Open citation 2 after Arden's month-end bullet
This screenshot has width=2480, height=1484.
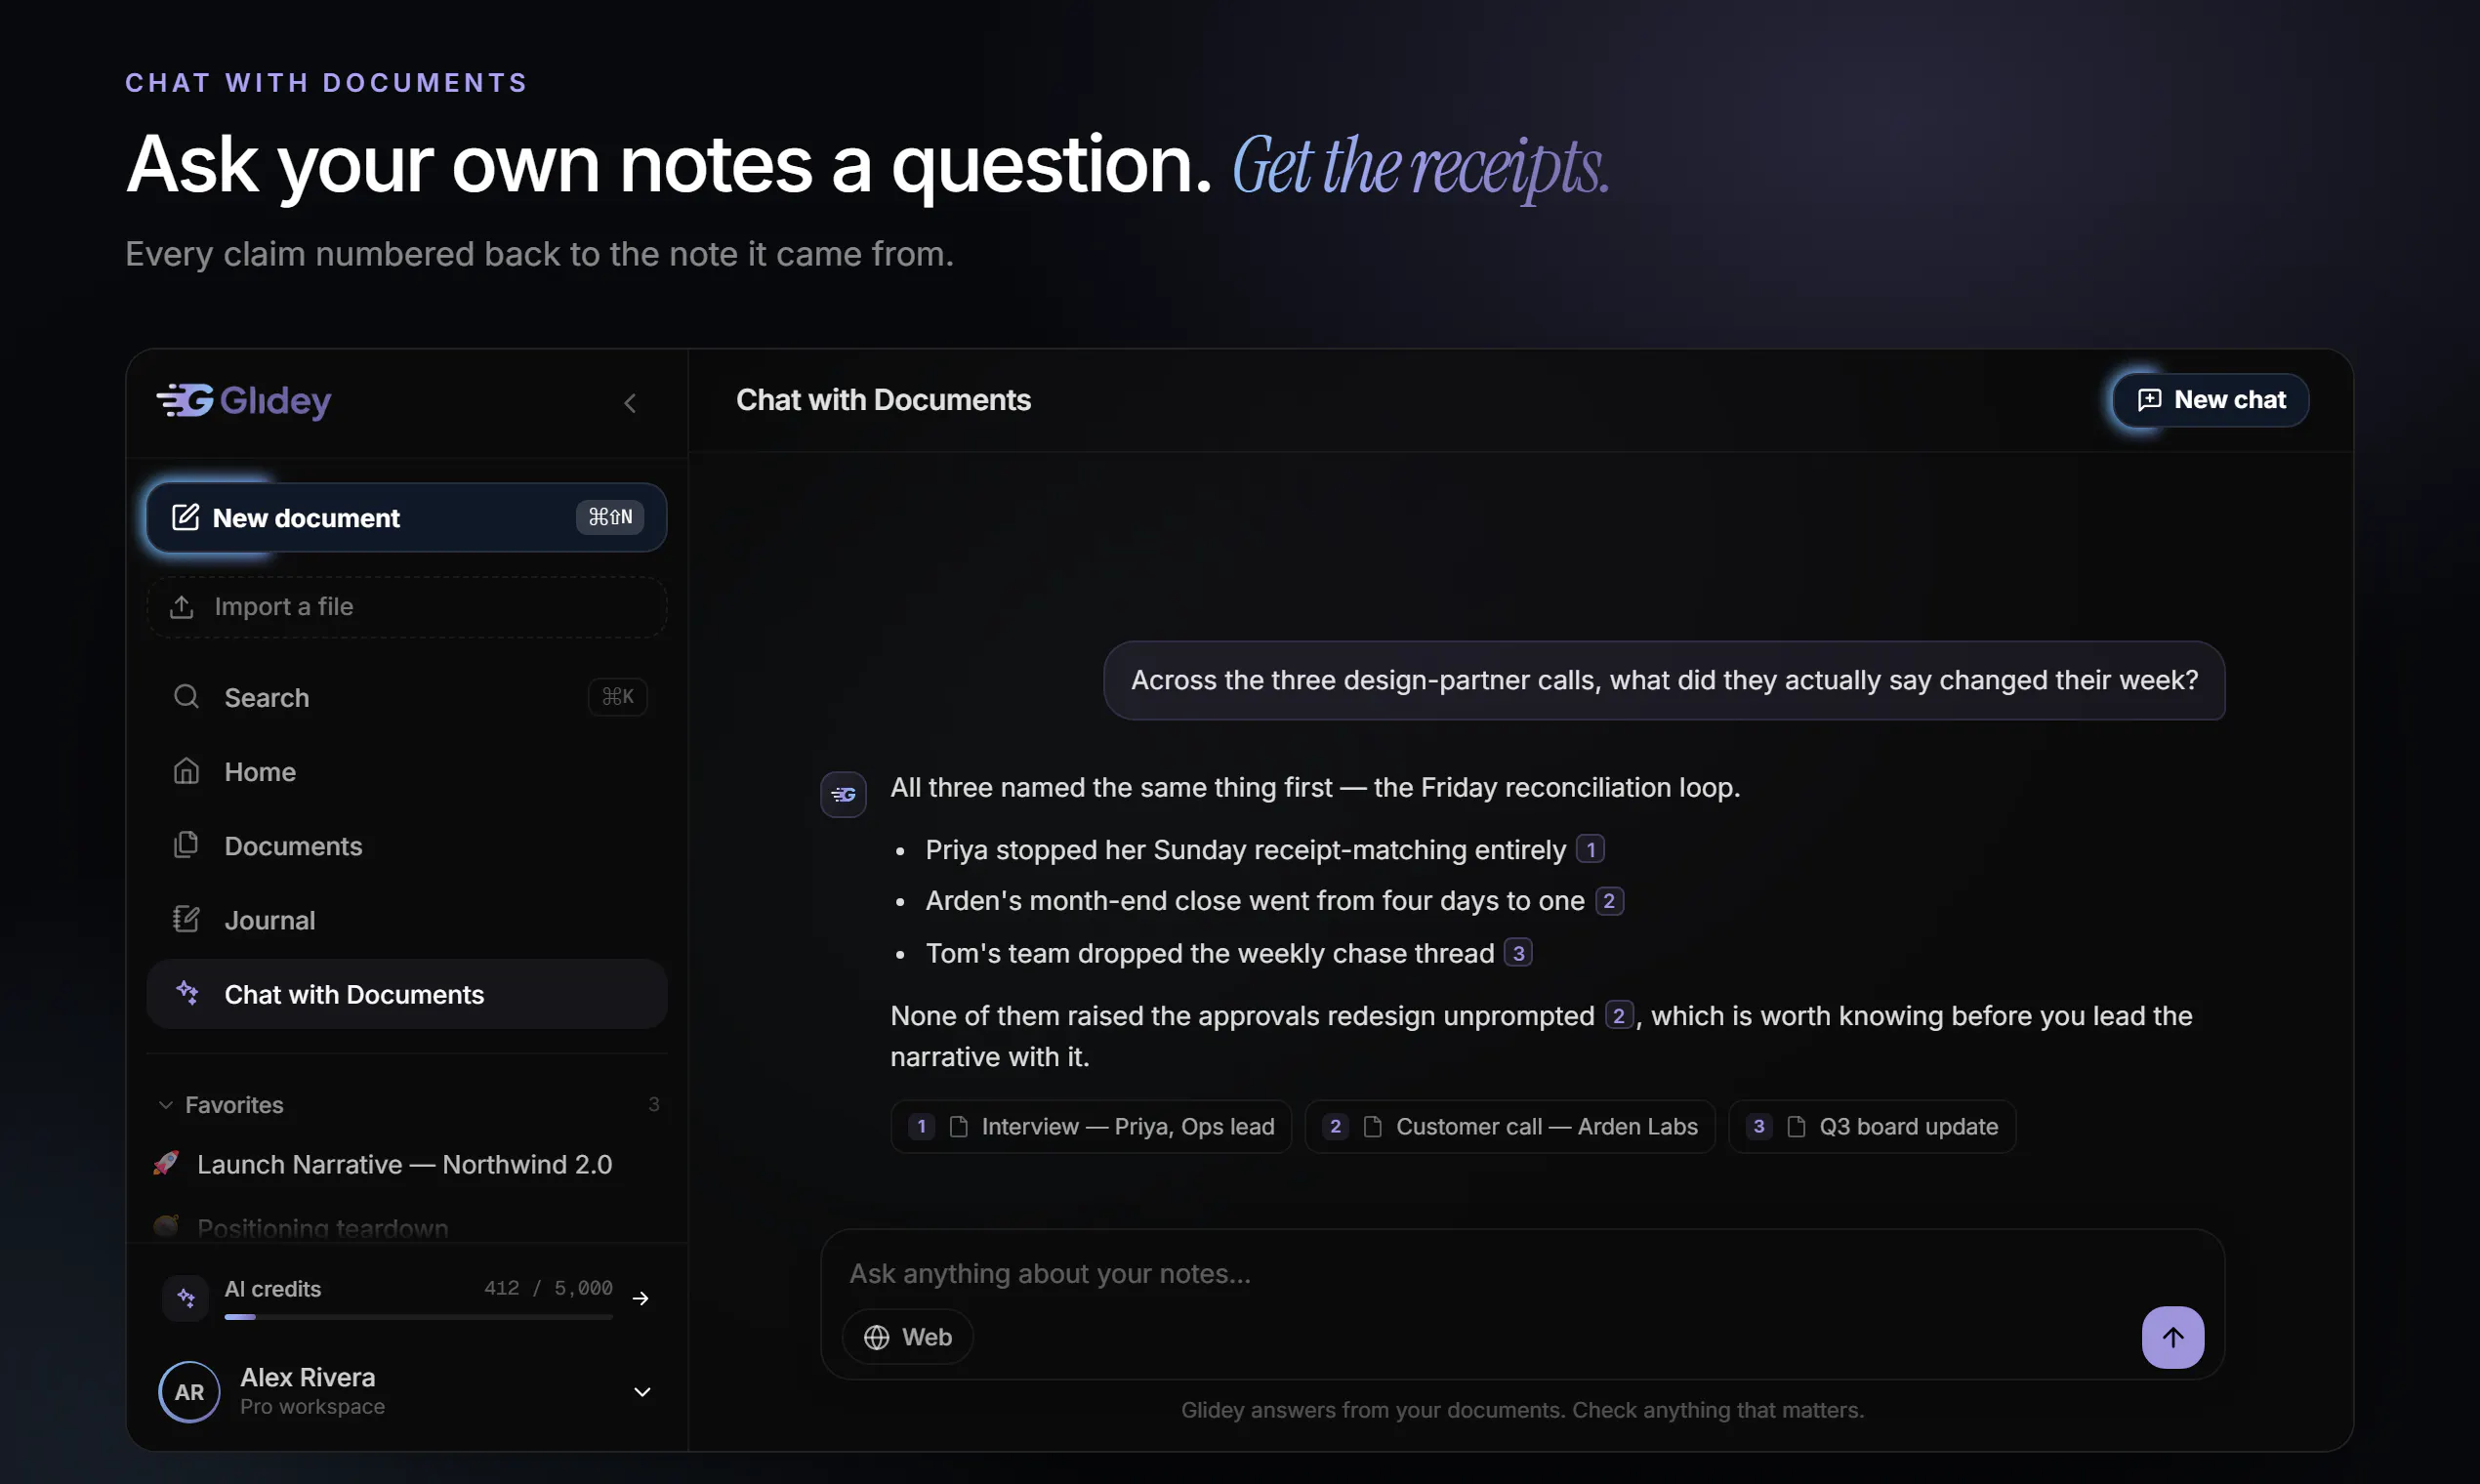[x=1609, y=901]
